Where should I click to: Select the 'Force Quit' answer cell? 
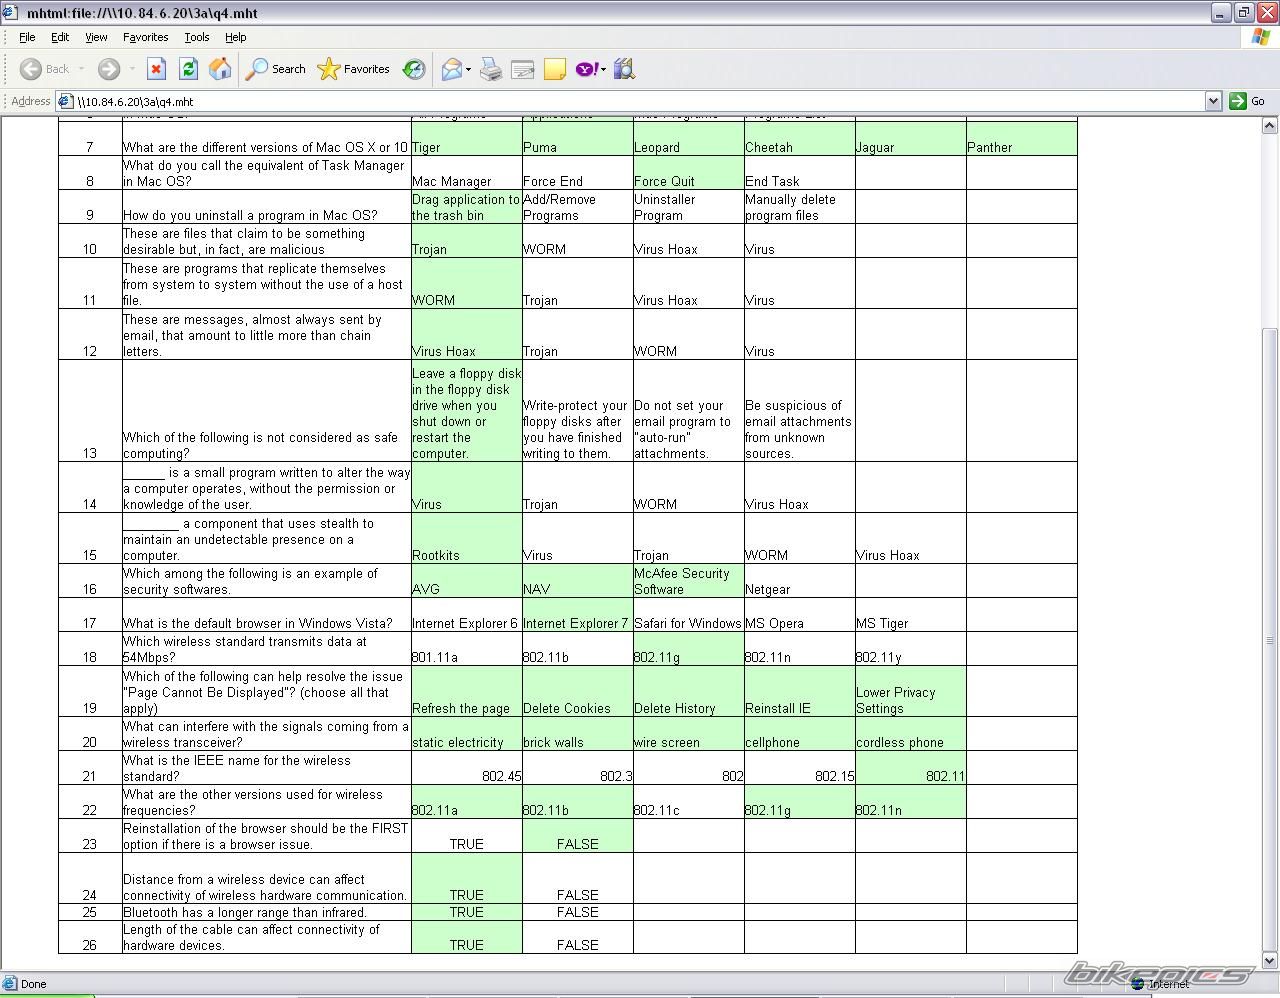(688, 173)
